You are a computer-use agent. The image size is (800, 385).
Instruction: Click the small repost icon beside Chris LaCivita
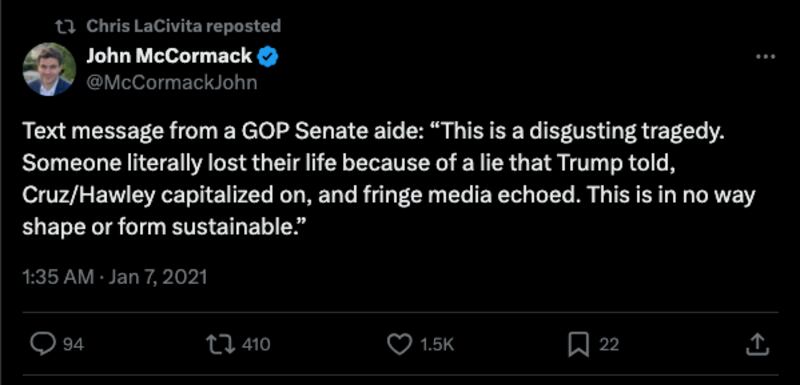[67, 26]
